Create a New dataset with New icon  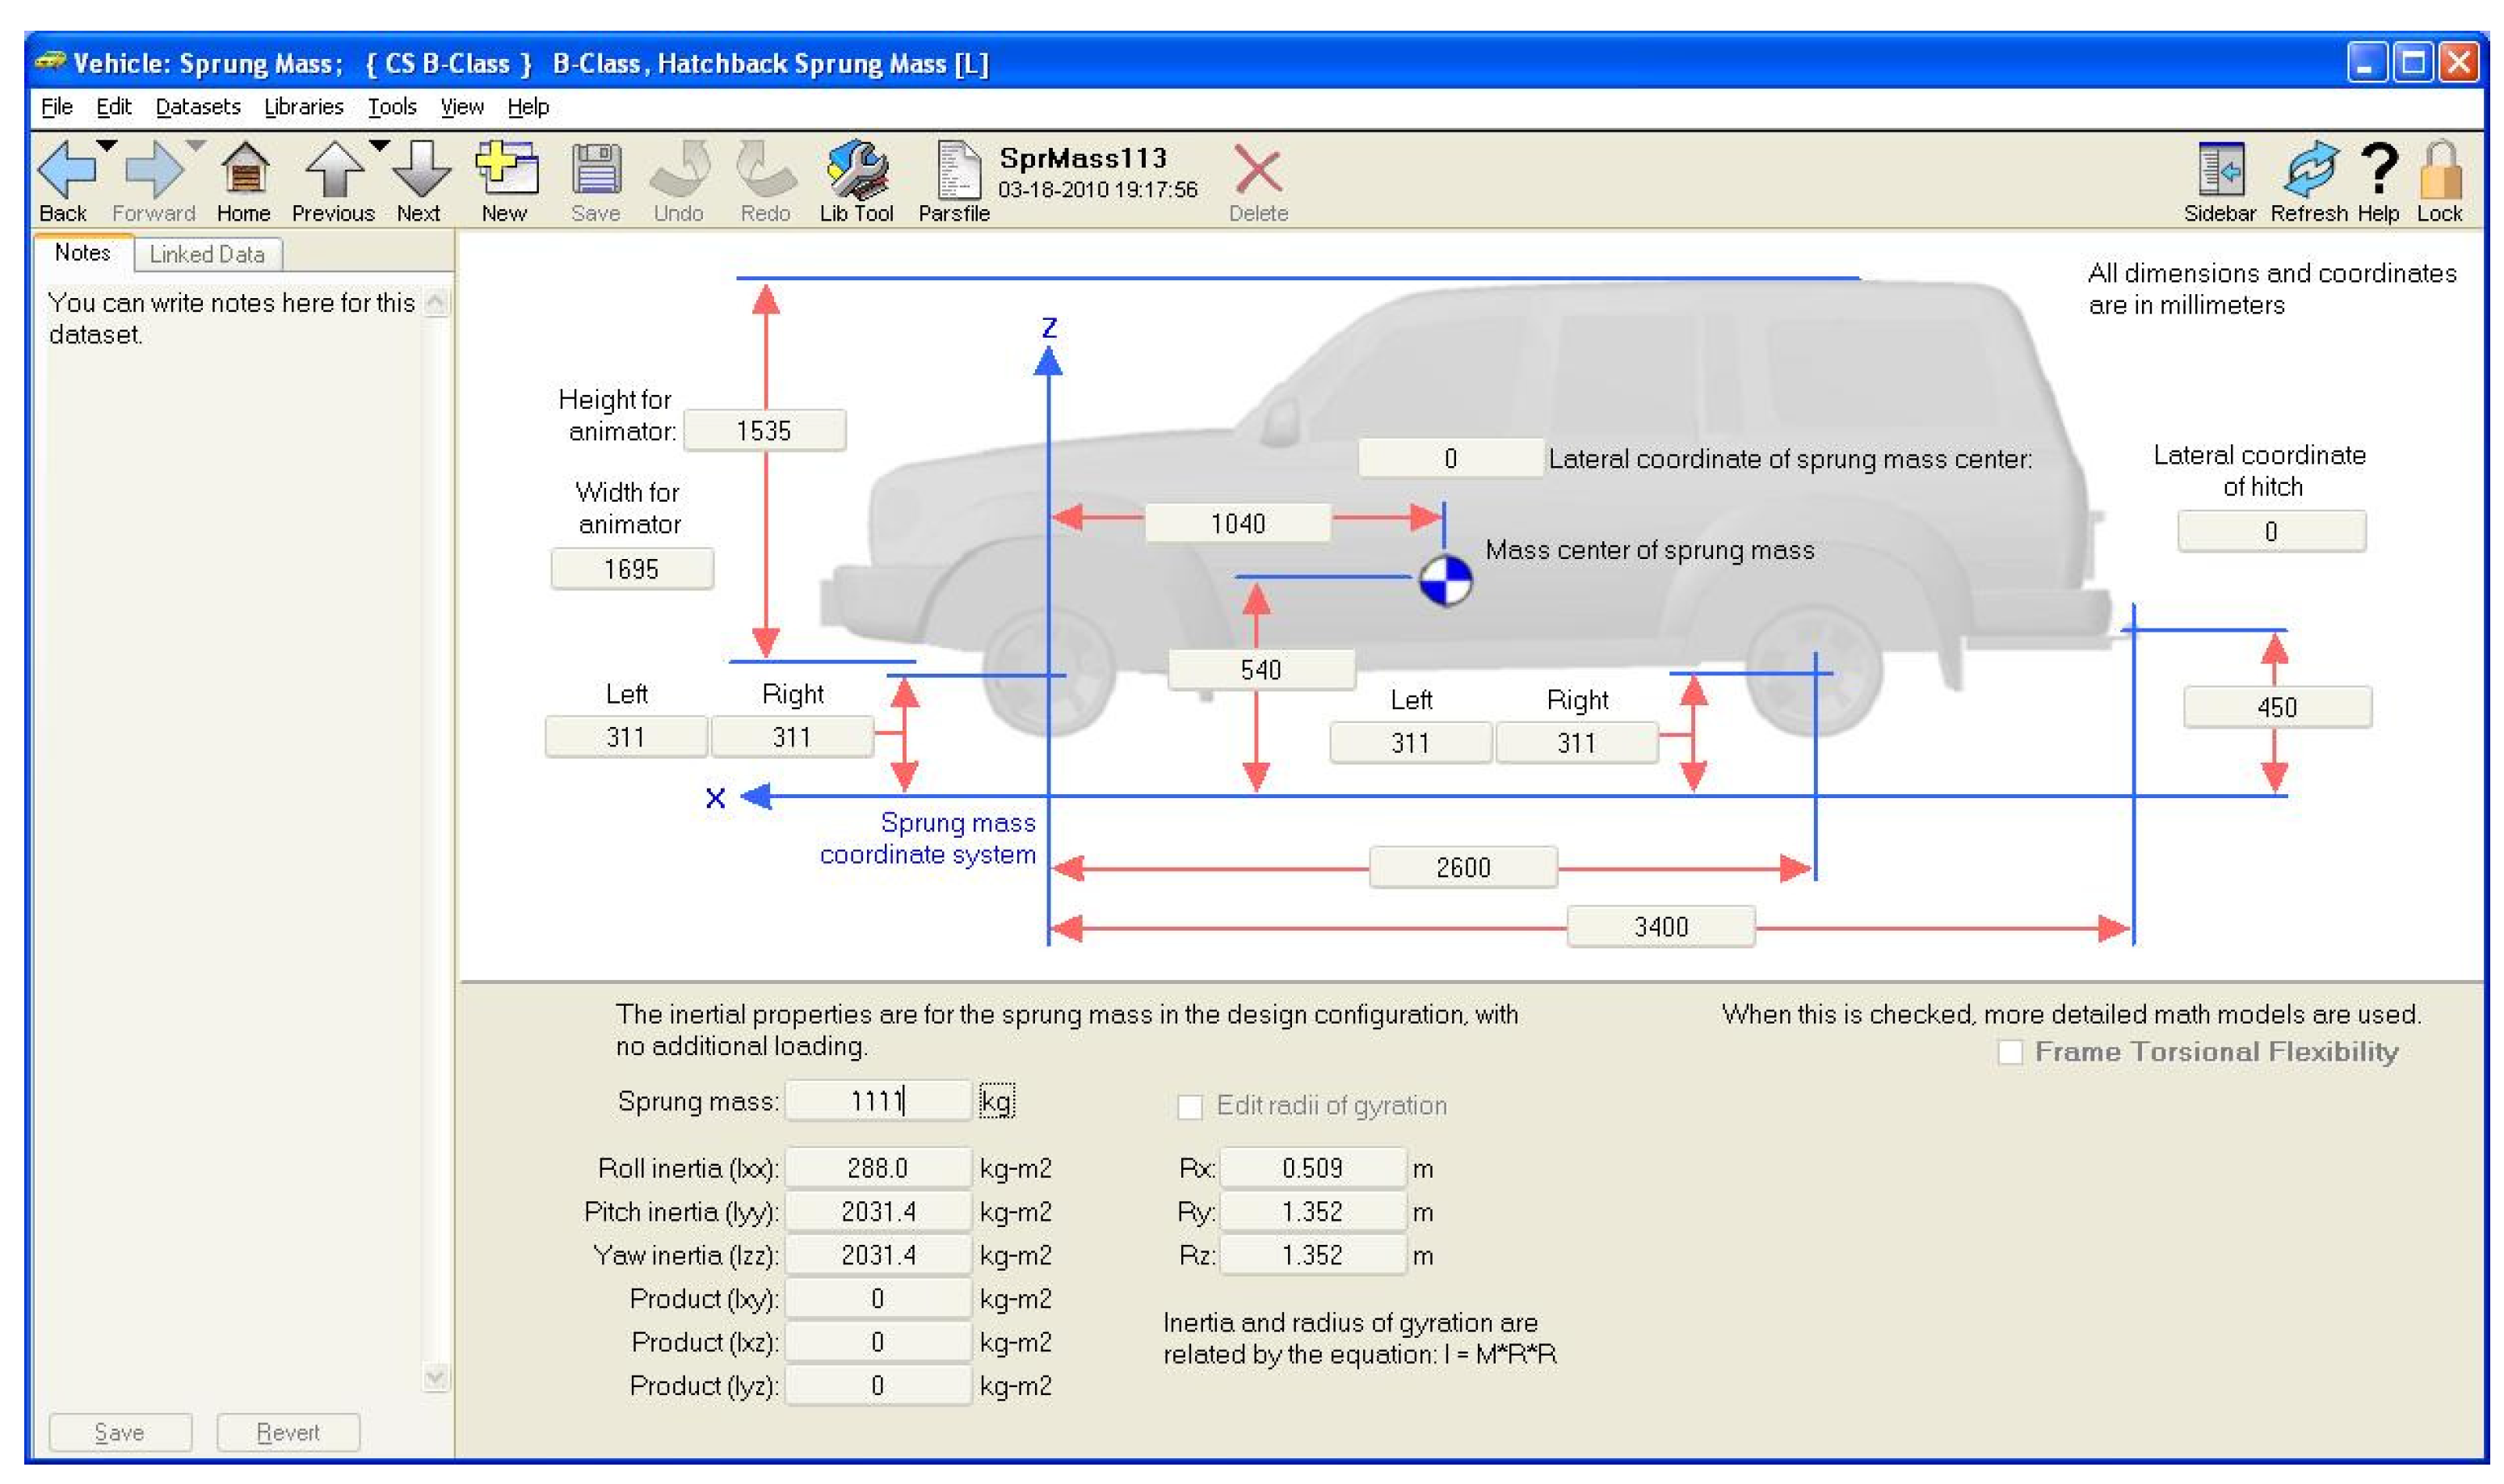coord(506,170)
